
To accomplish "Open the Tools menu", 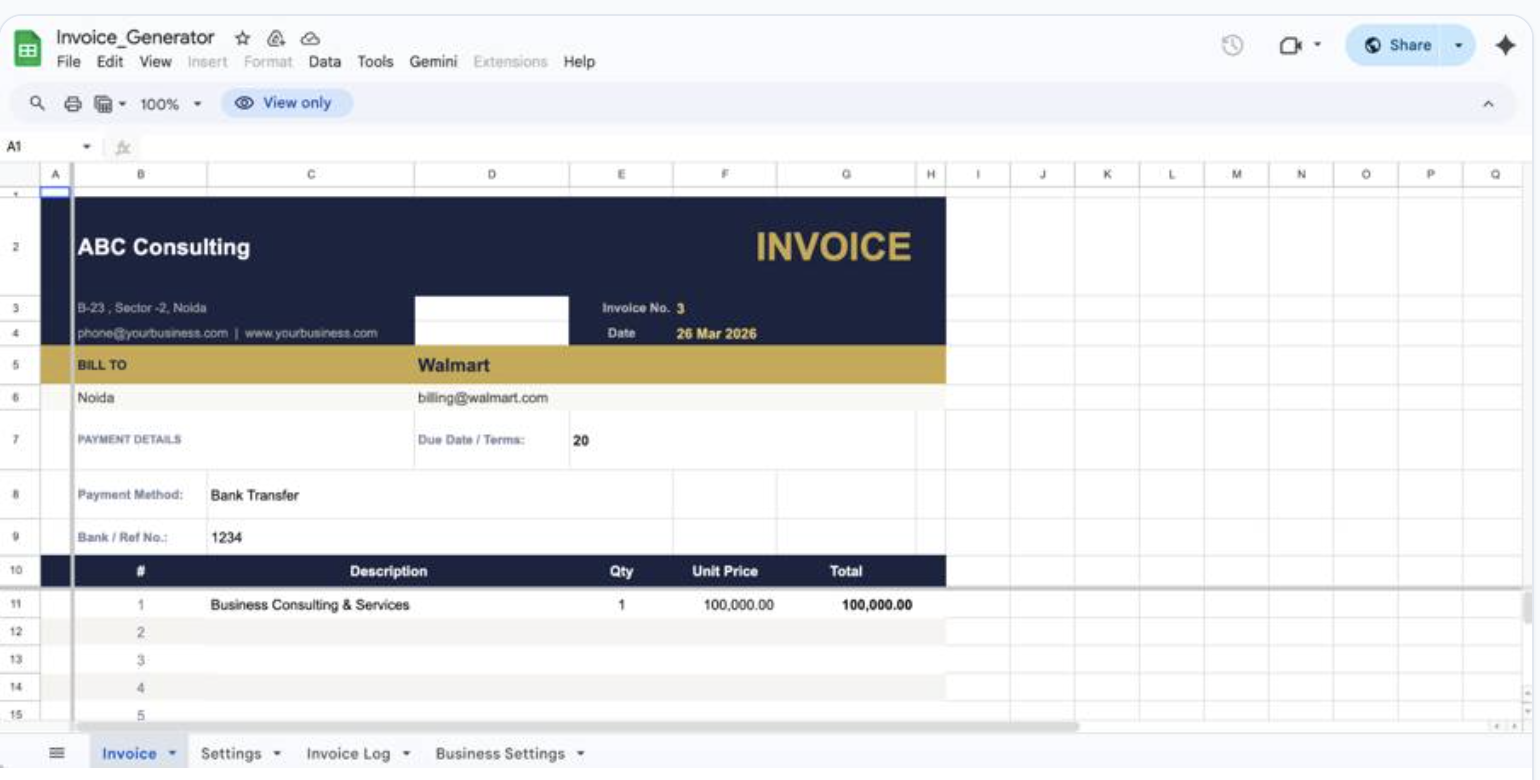I will pos(375,62).
